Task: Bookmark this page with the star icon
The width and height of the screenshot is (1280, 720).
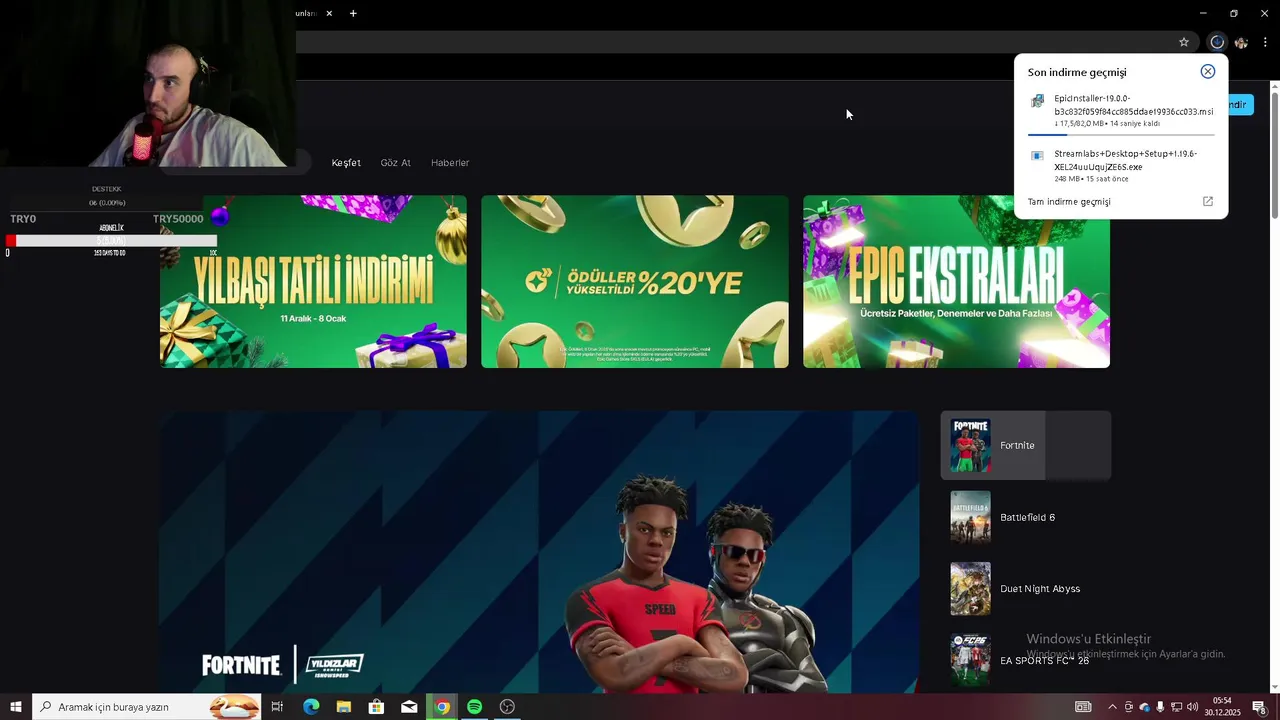Action: point(1184,42)
